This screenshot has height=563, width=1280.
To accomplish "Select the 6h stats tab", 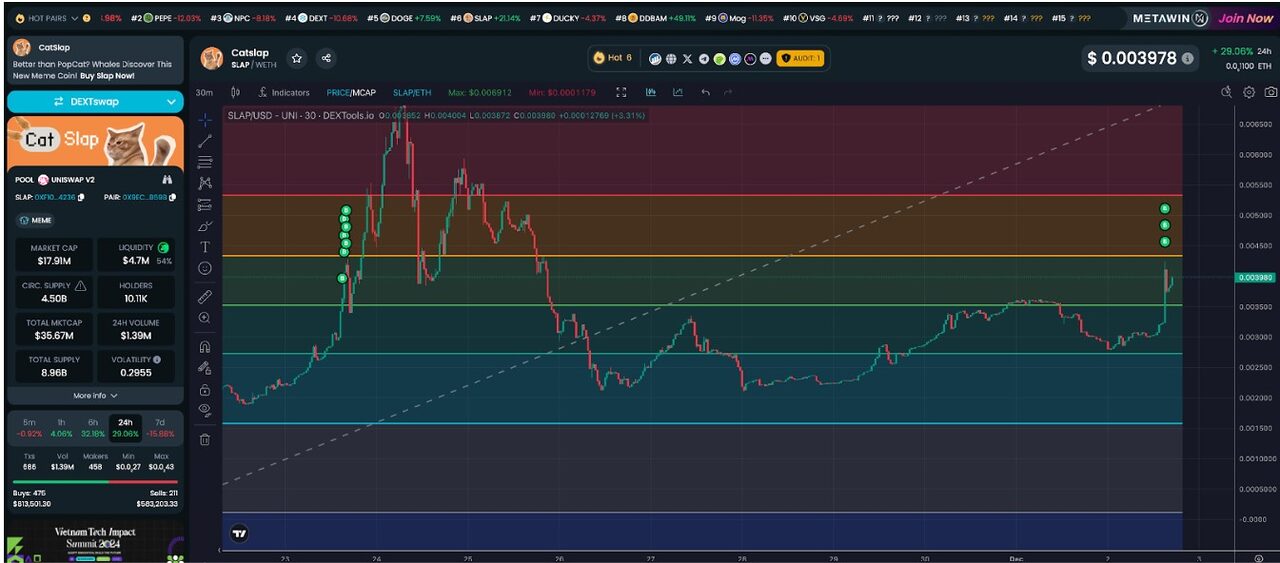I will pyautogui.click(x=94, y=429).
